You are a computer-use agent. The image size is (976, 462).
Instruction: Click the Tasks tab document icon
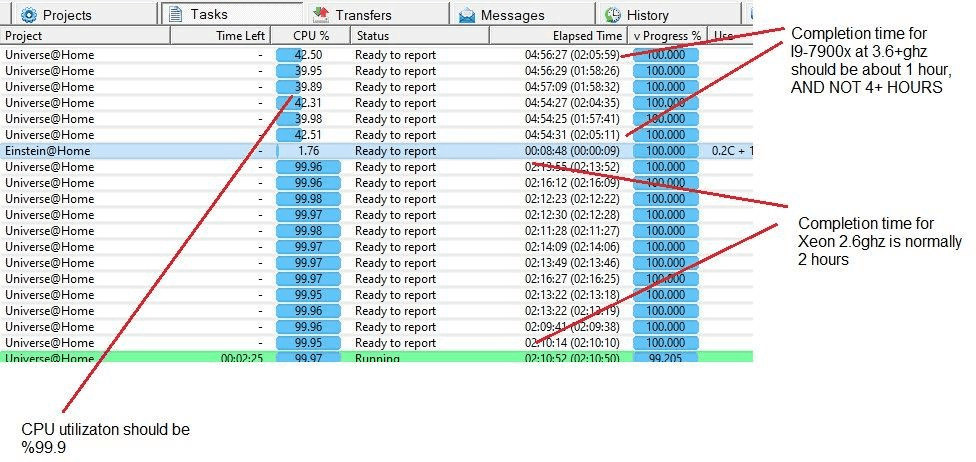coord(176,14)
